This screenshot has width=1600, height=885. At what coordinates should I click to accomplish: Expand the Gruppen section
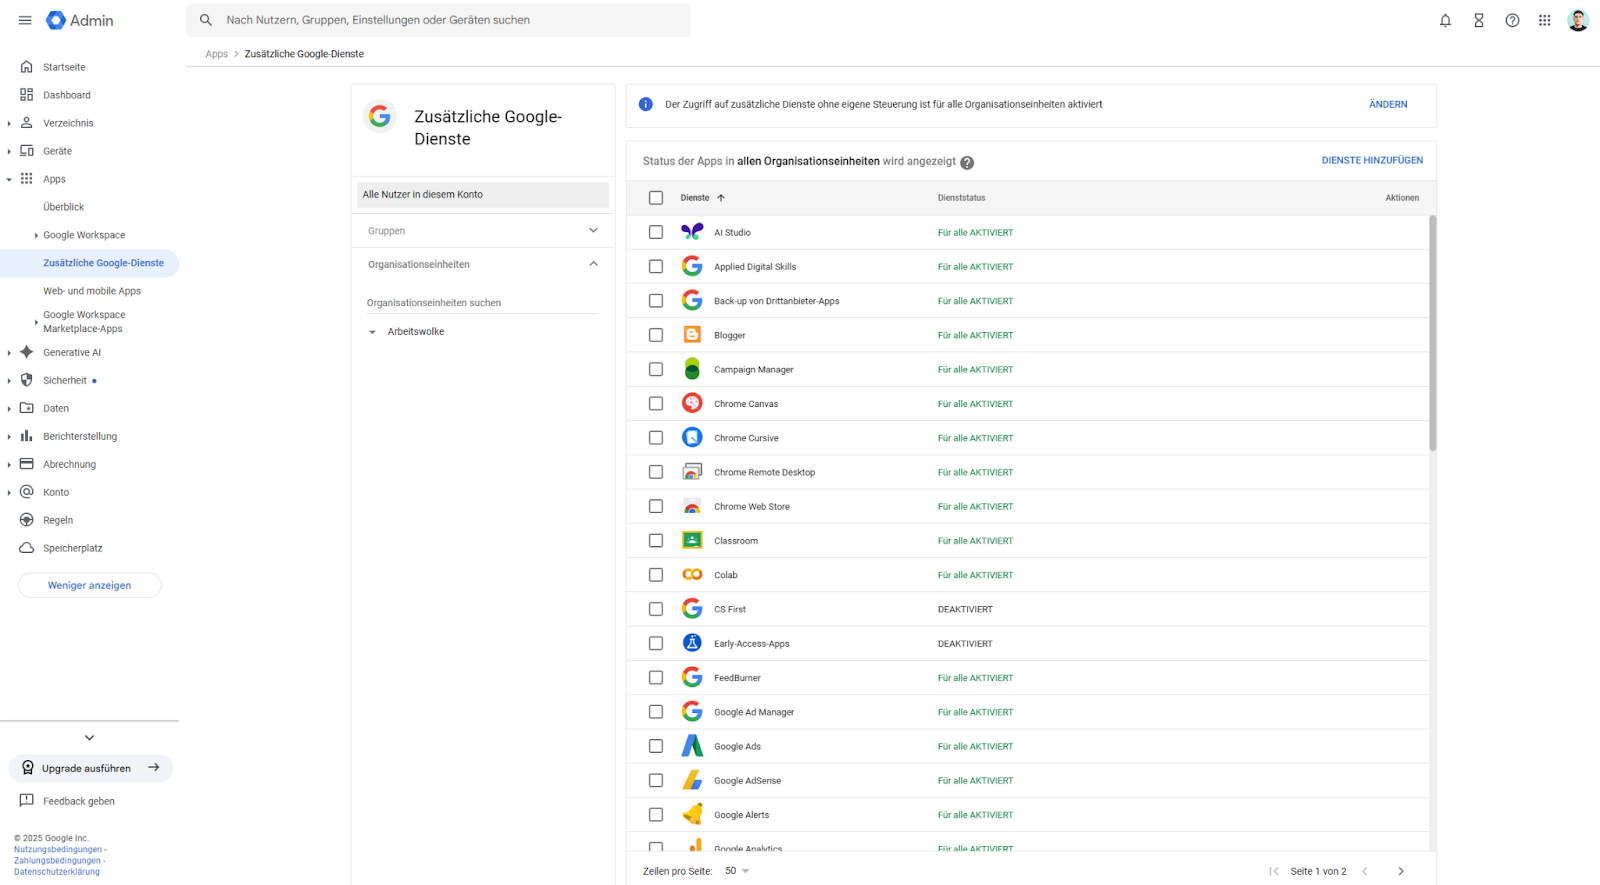(x=593, y=231)
